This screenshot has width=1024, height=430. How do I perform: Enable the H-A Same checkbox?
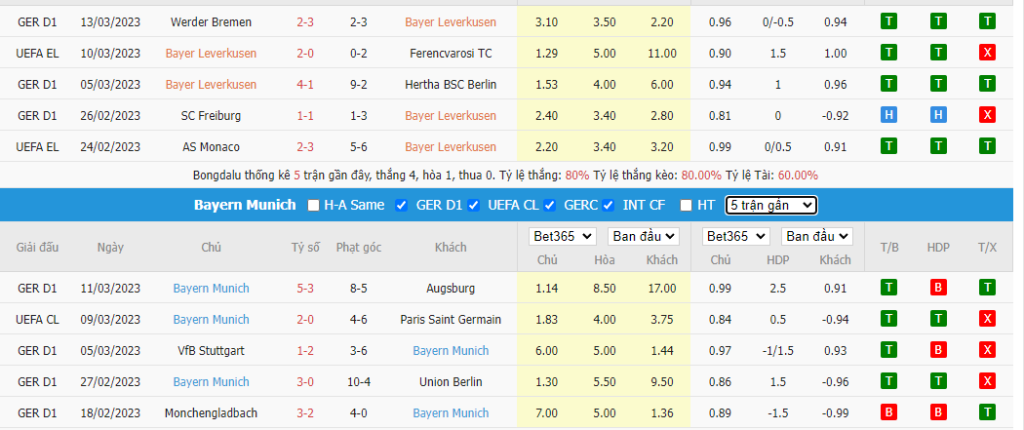click(x=313, y=205)
